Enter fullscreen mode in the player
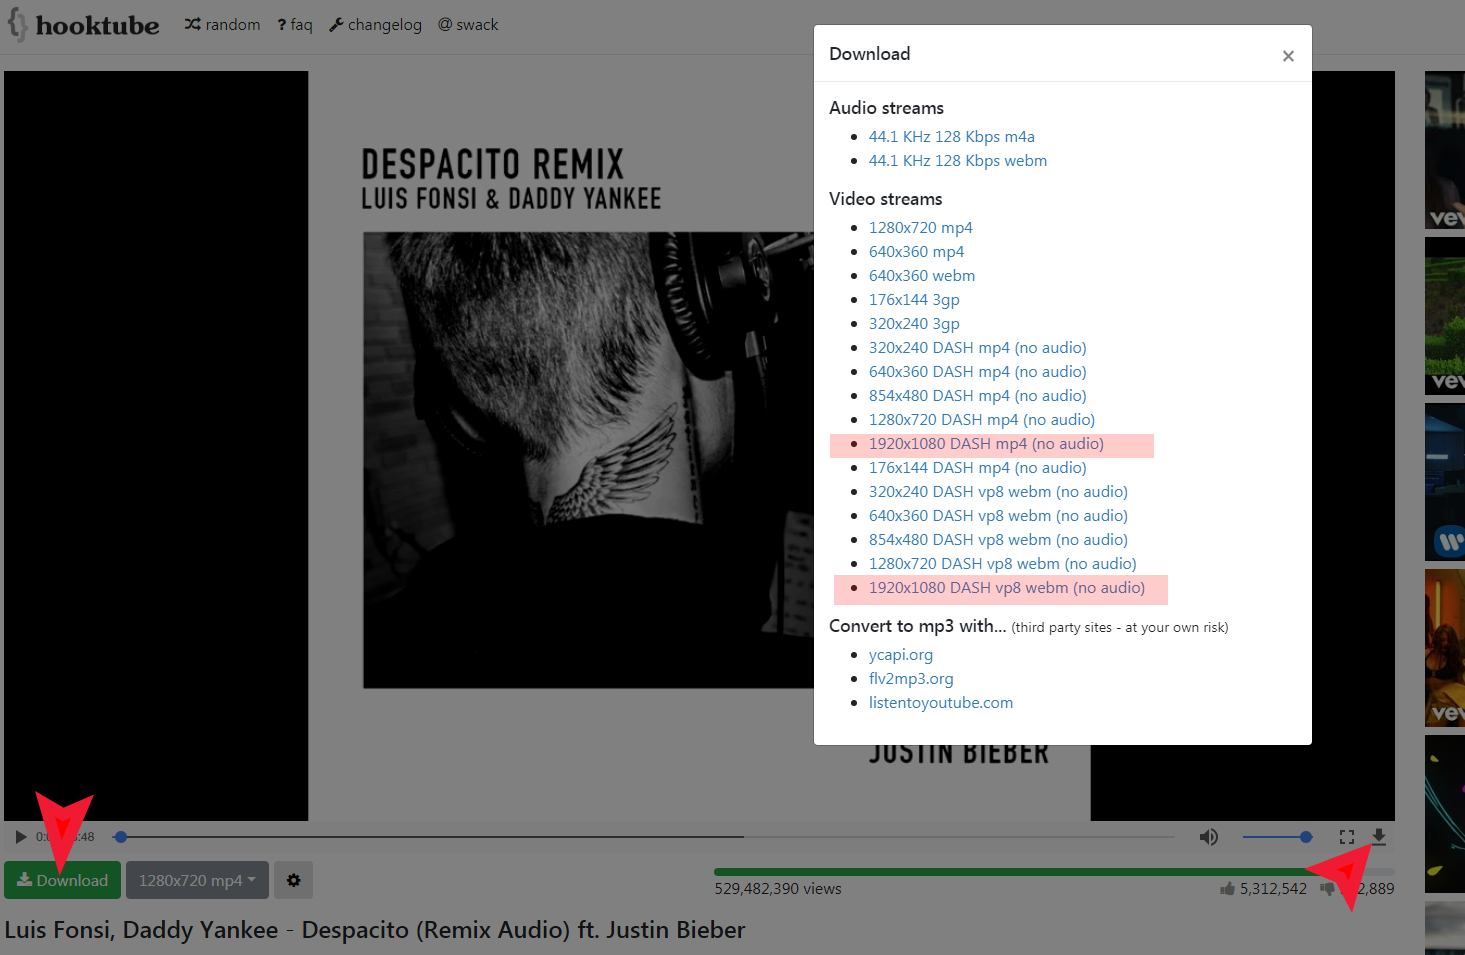Viewport: 1465px width, 955px height. [x=1346, y=837]
